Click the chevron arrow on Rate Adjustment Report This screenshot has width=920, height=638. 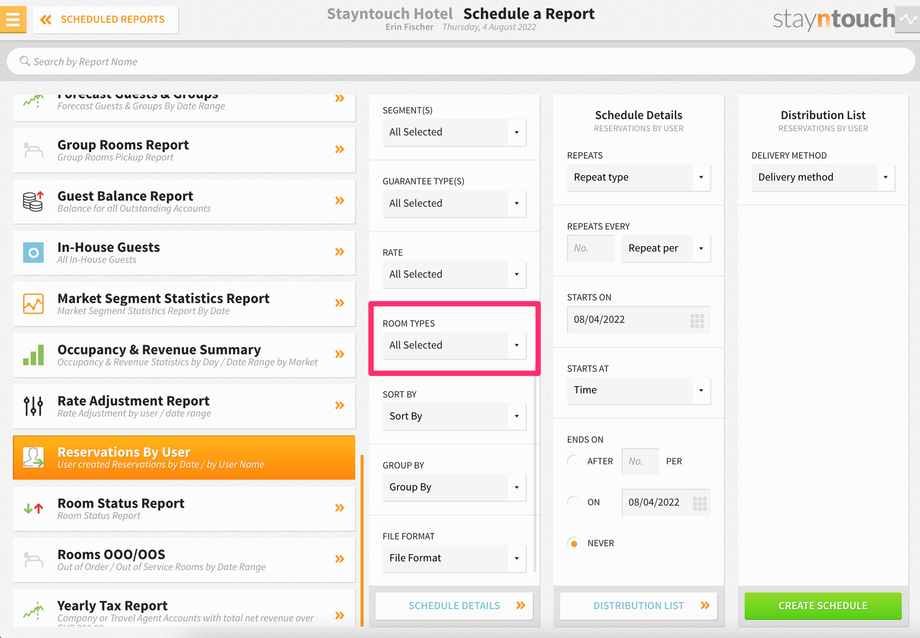click(x=340, y=405)
